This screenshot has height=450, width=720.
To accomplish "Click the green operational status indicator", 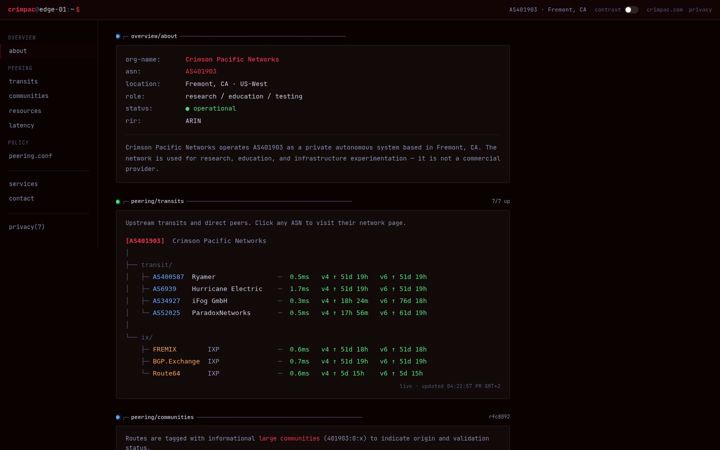I will pyautogui.click(x=211, y=109).
